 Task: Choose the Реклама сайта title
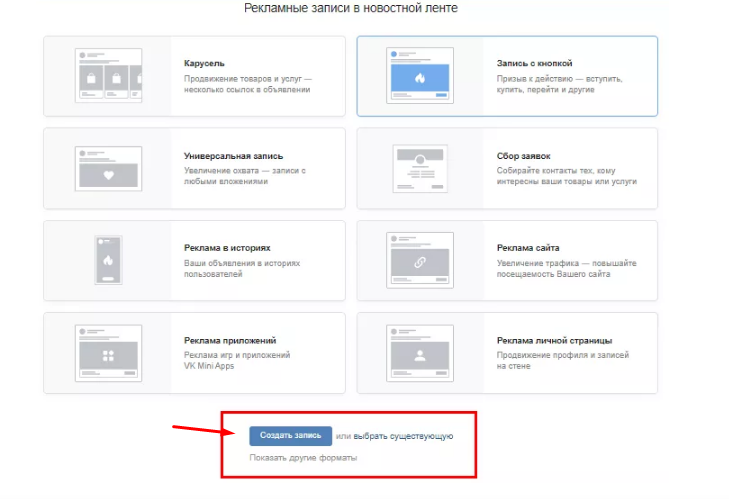(528, 248)
